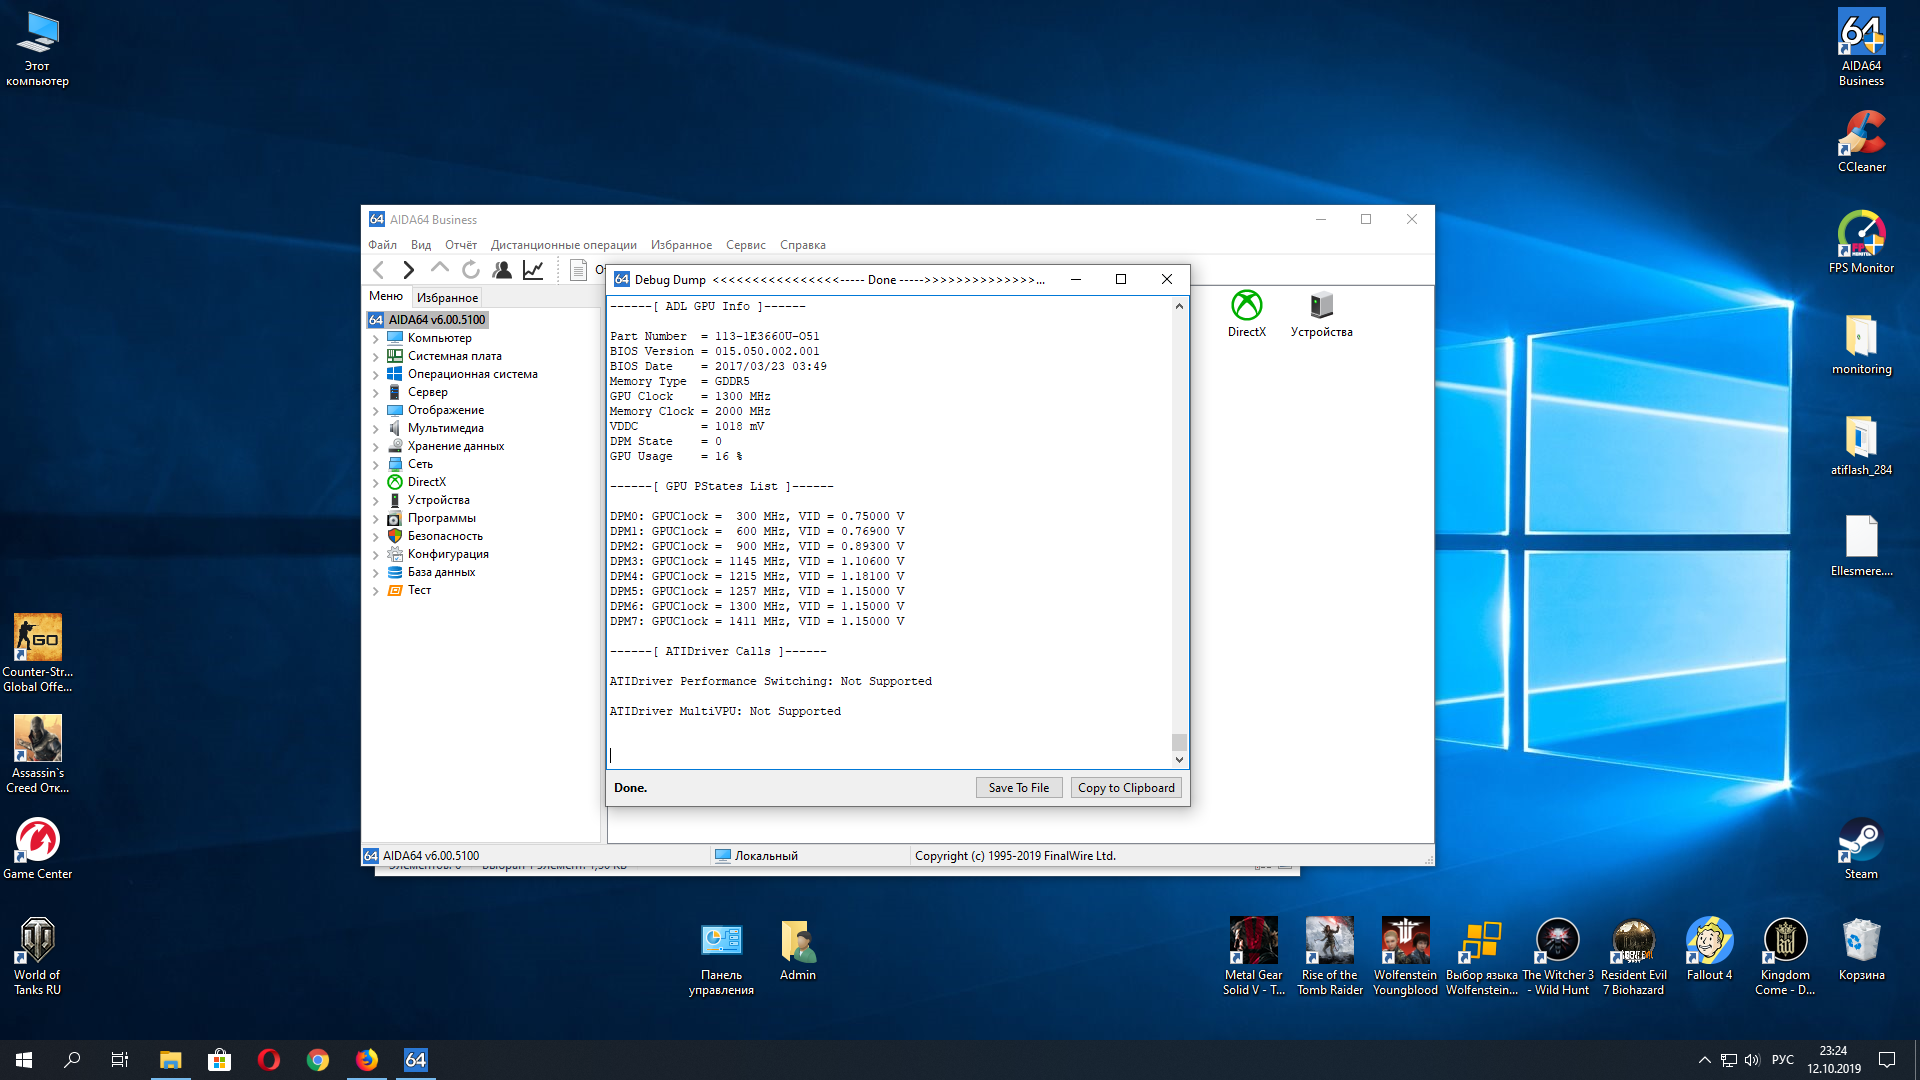This screenshot has width=1920, height=1080.
Task: Click the forward navigation arrow in AIDA64 toolbar
Action: (408, 270)
